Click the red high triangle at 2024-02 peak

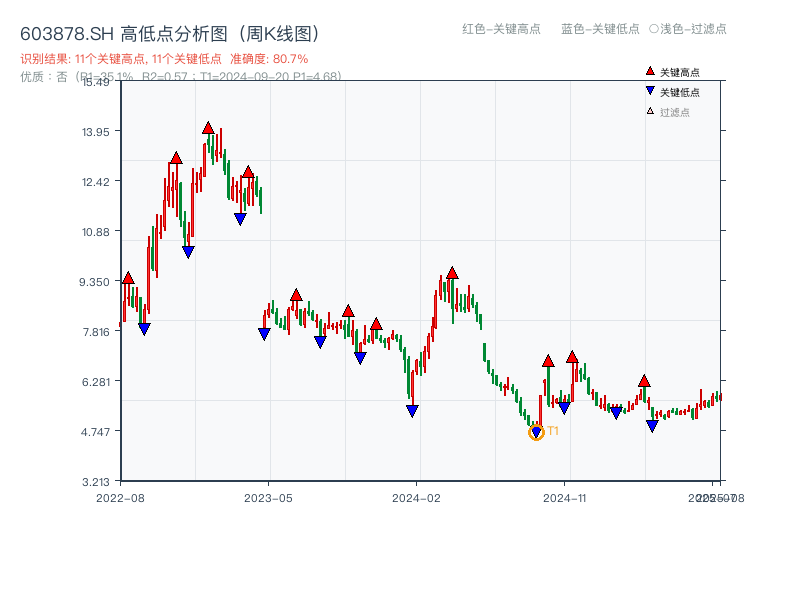click(452, 273)
